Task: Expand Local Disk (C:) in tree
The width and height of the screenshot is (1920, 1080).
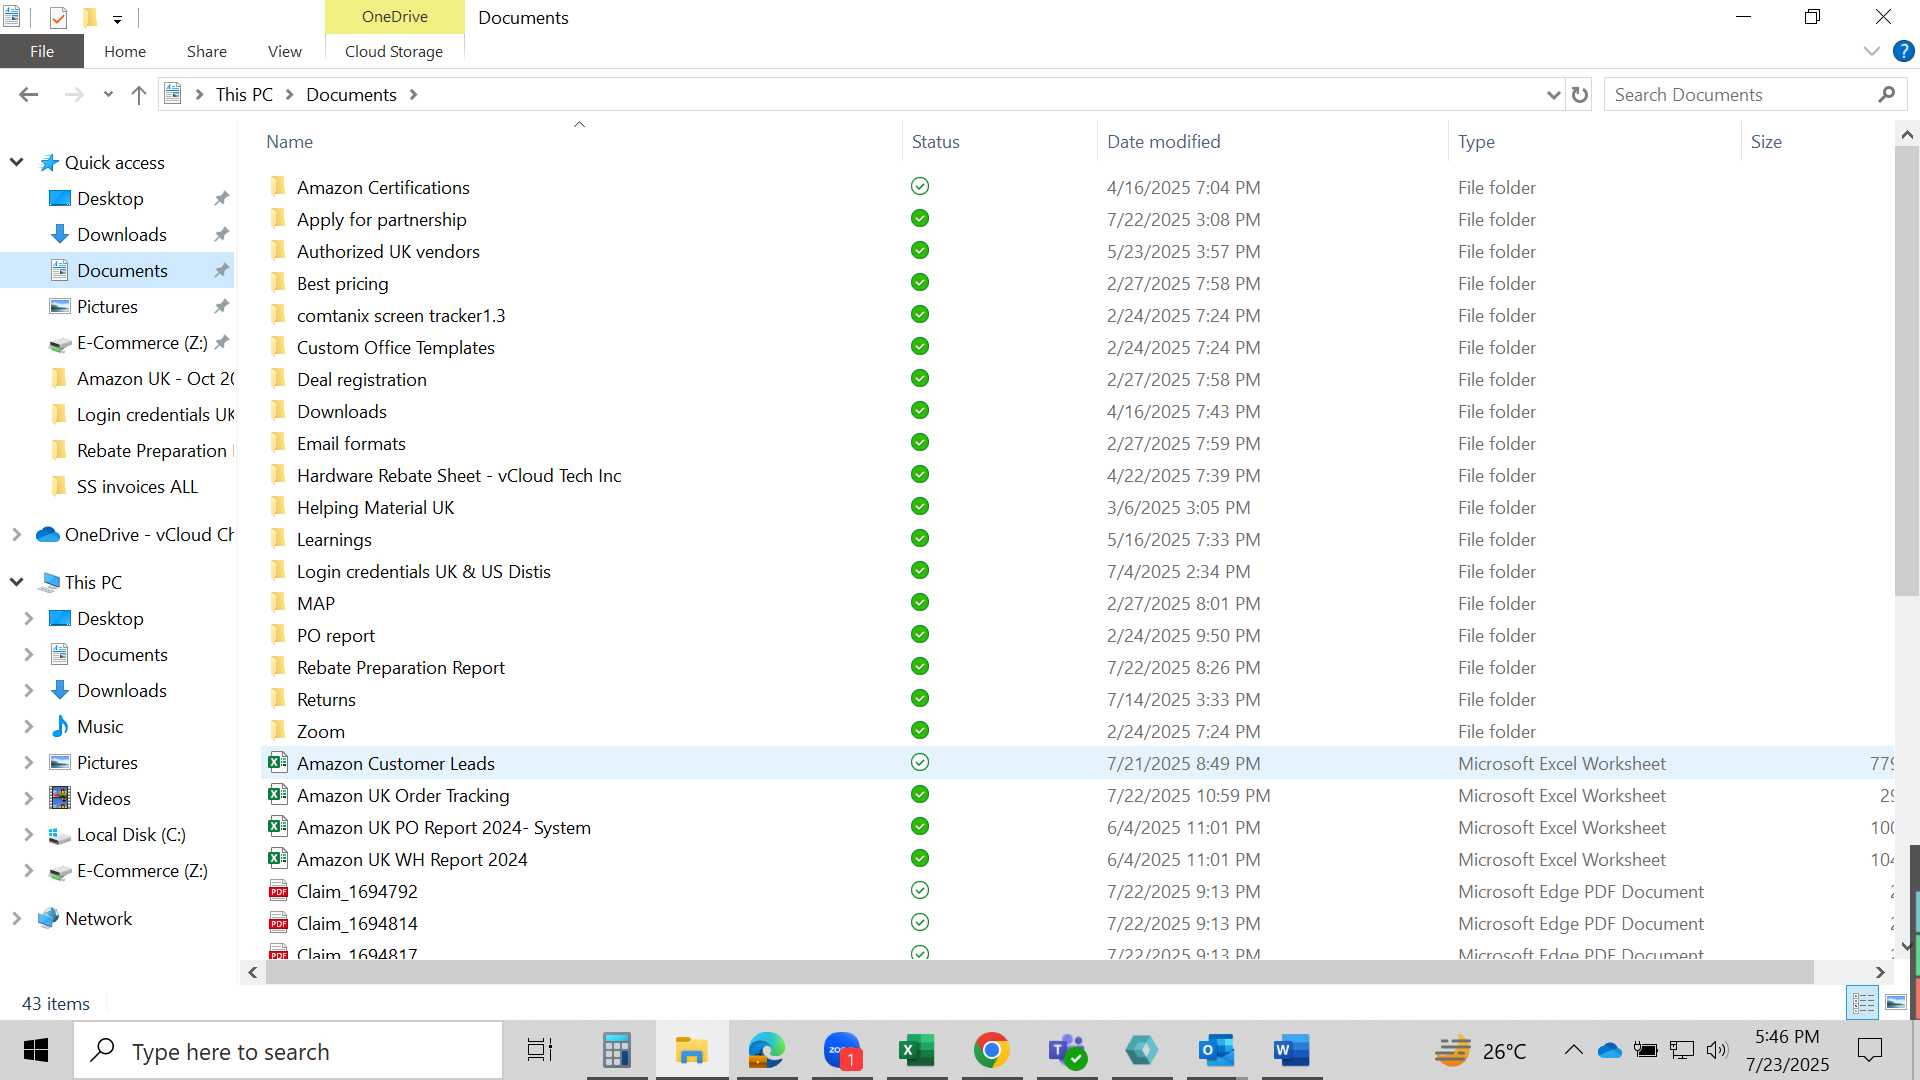Action: [29, 834]
